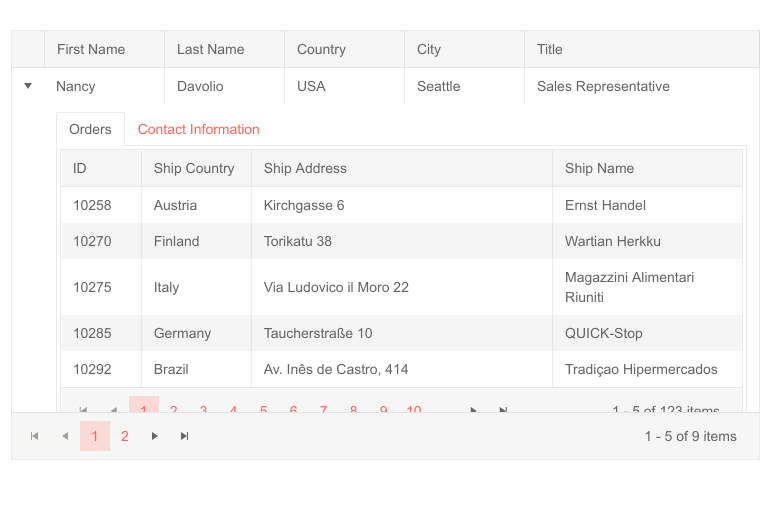The image size is (770, 520).
Task: Click the 'Ernst Handel' ship name cell
Action: tap(647, 205)
